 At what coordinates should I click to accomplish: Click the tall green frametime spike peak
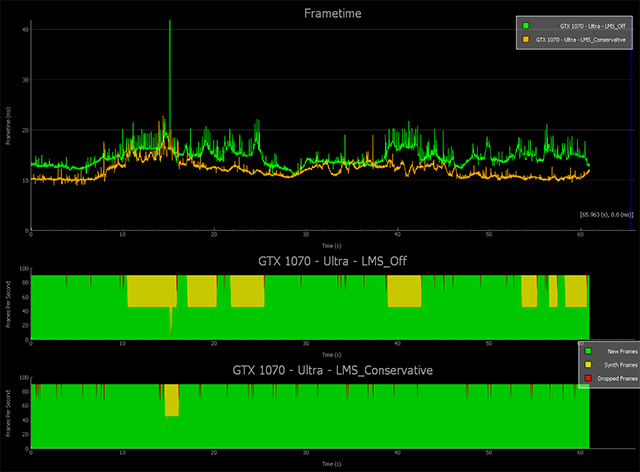170,21
